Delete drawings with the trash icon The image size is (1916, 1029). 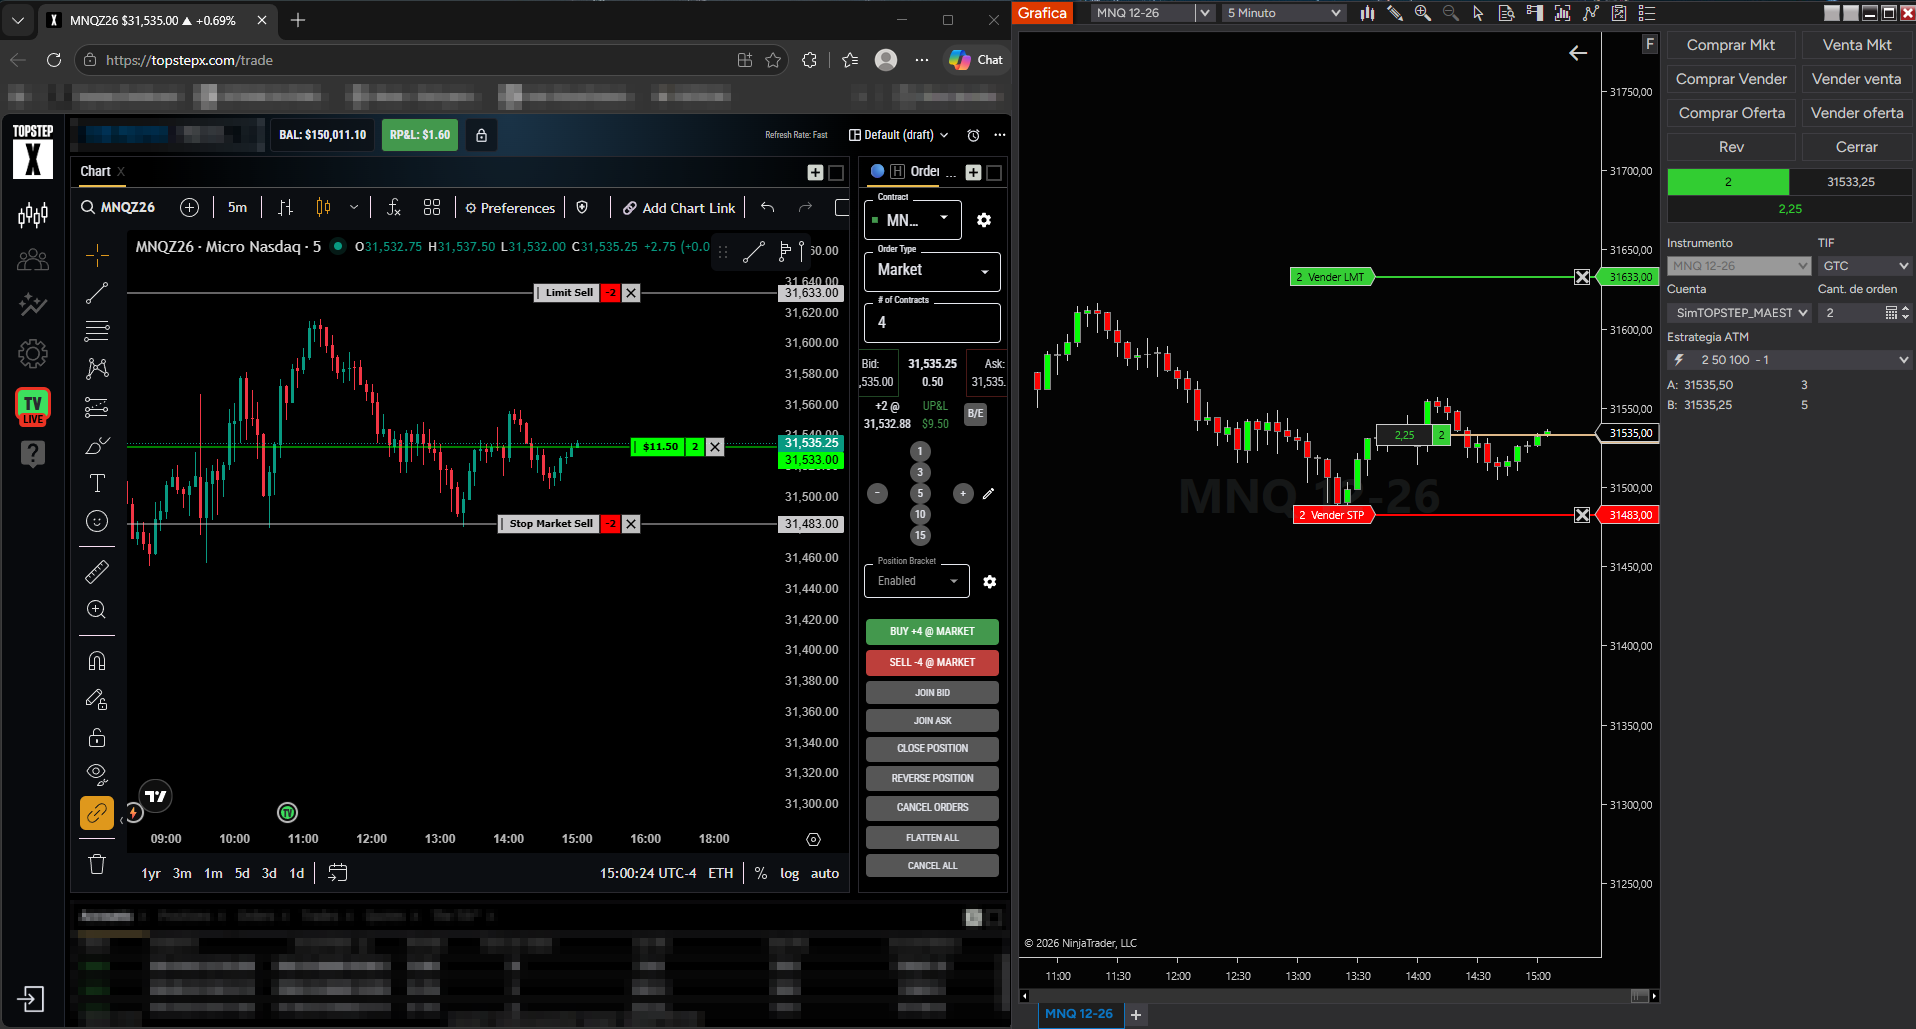tap(97, 864)
